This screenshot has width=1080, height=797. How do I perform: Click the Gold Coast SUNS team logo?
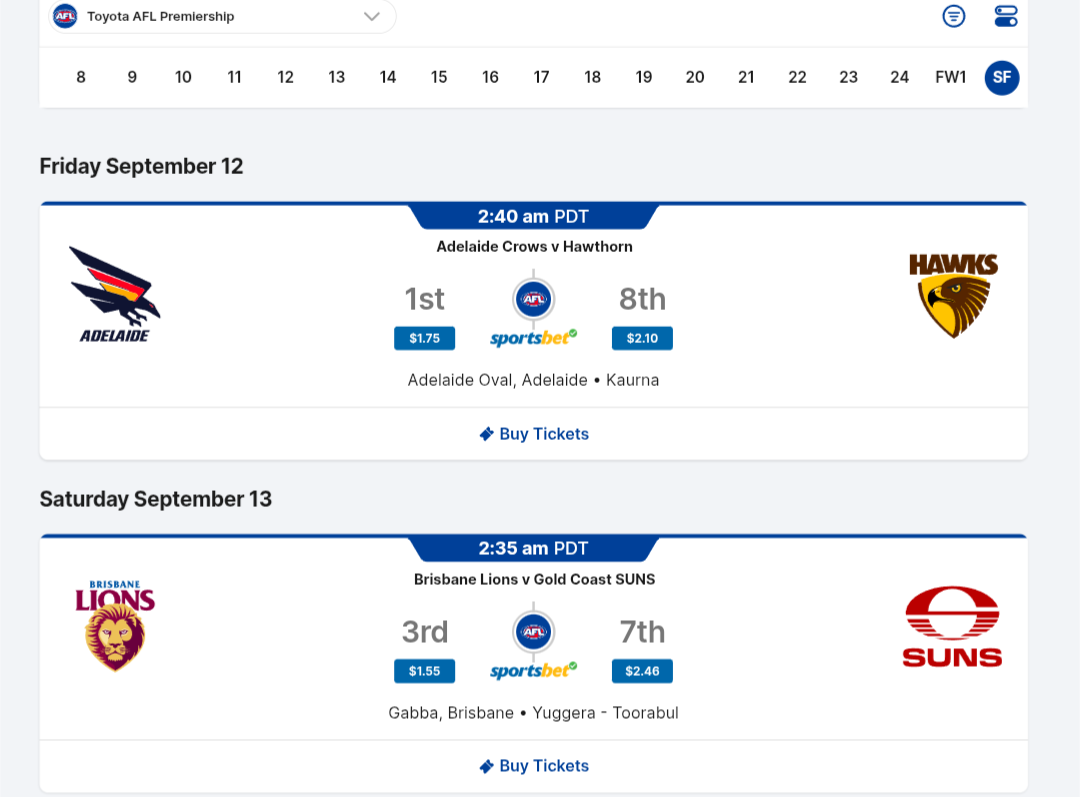pyautogui.click(x=952, y=627)
